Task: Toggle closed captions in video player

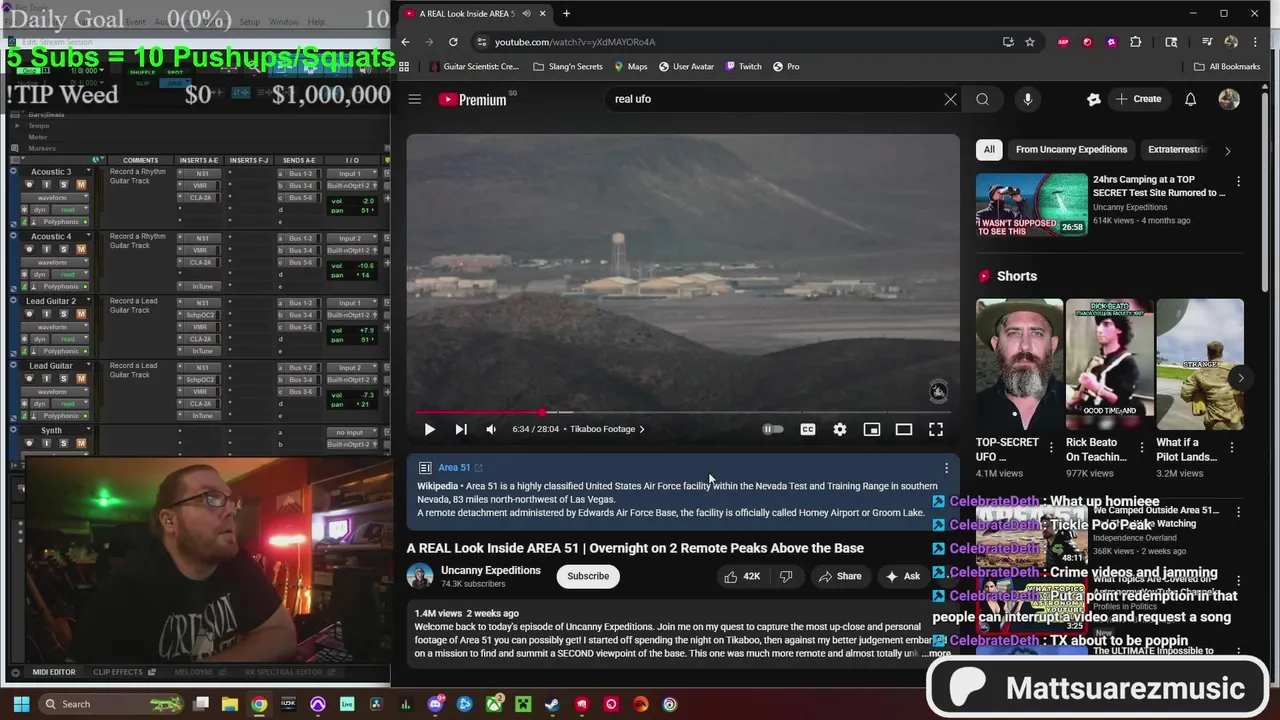Action: point(808,429)
